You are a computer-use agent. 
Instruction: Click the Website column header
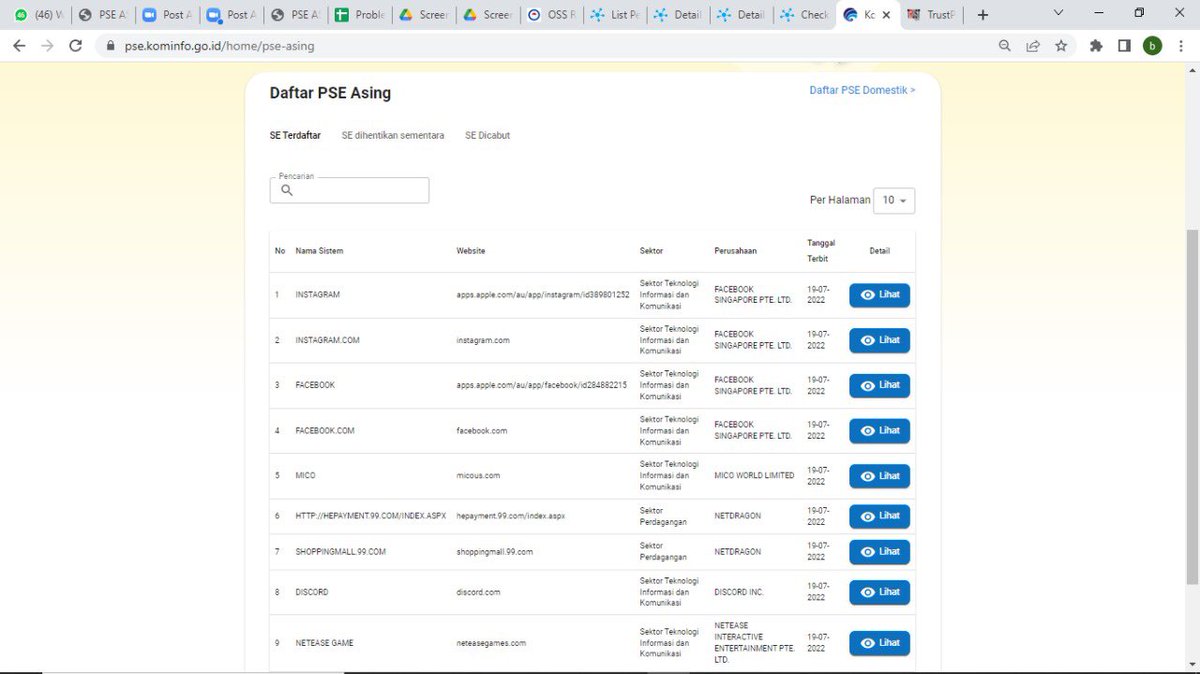pyautogui.click(x=471, y=251)
